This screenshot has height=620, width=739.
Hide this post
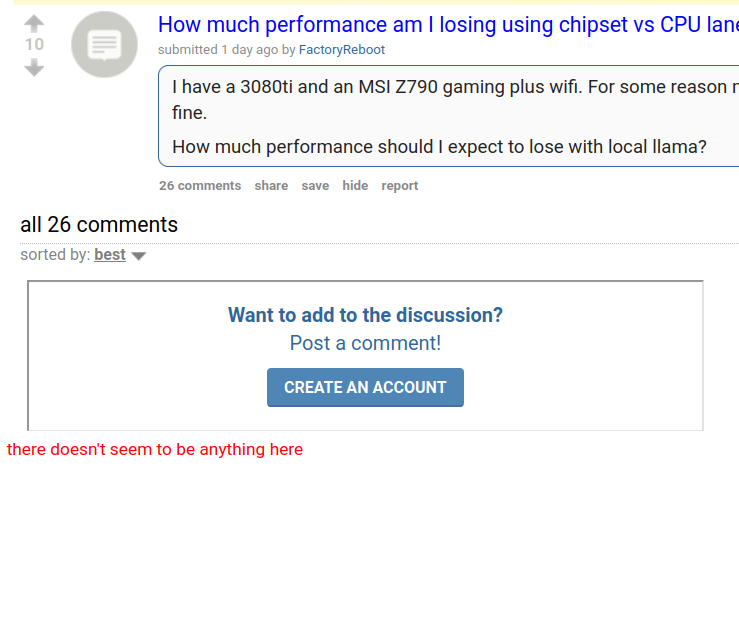tap(355, 186)
